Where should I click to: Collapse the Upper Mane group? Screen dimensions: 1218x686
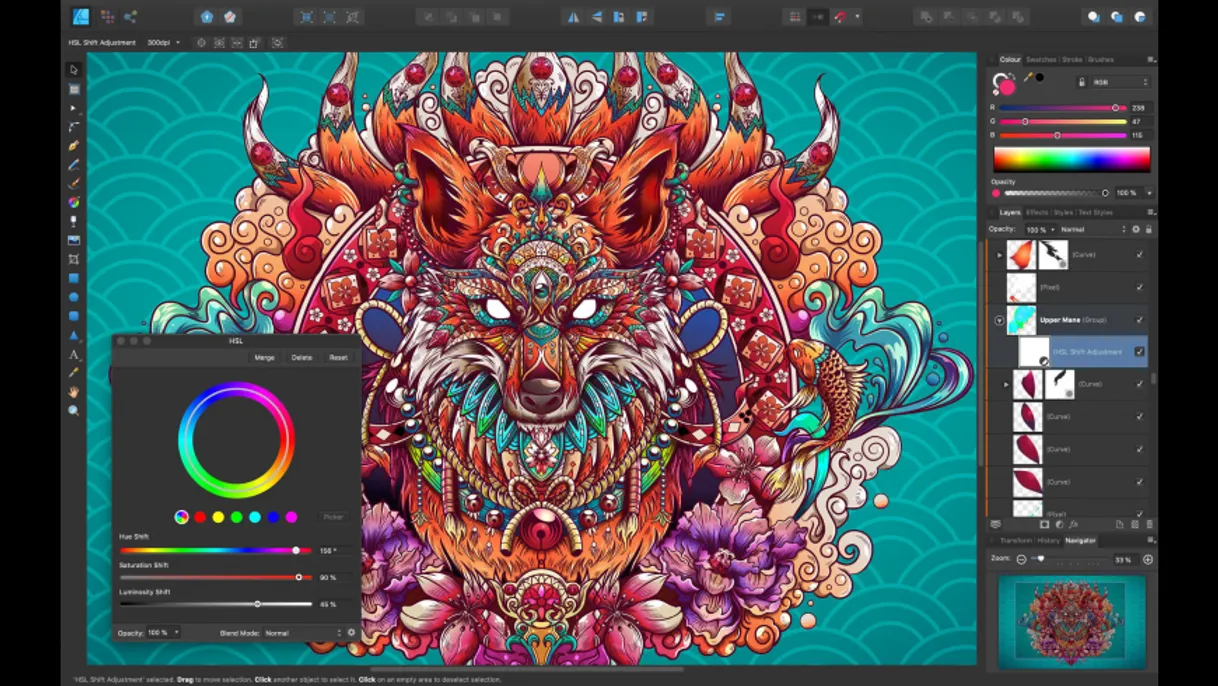pos(999,320)
